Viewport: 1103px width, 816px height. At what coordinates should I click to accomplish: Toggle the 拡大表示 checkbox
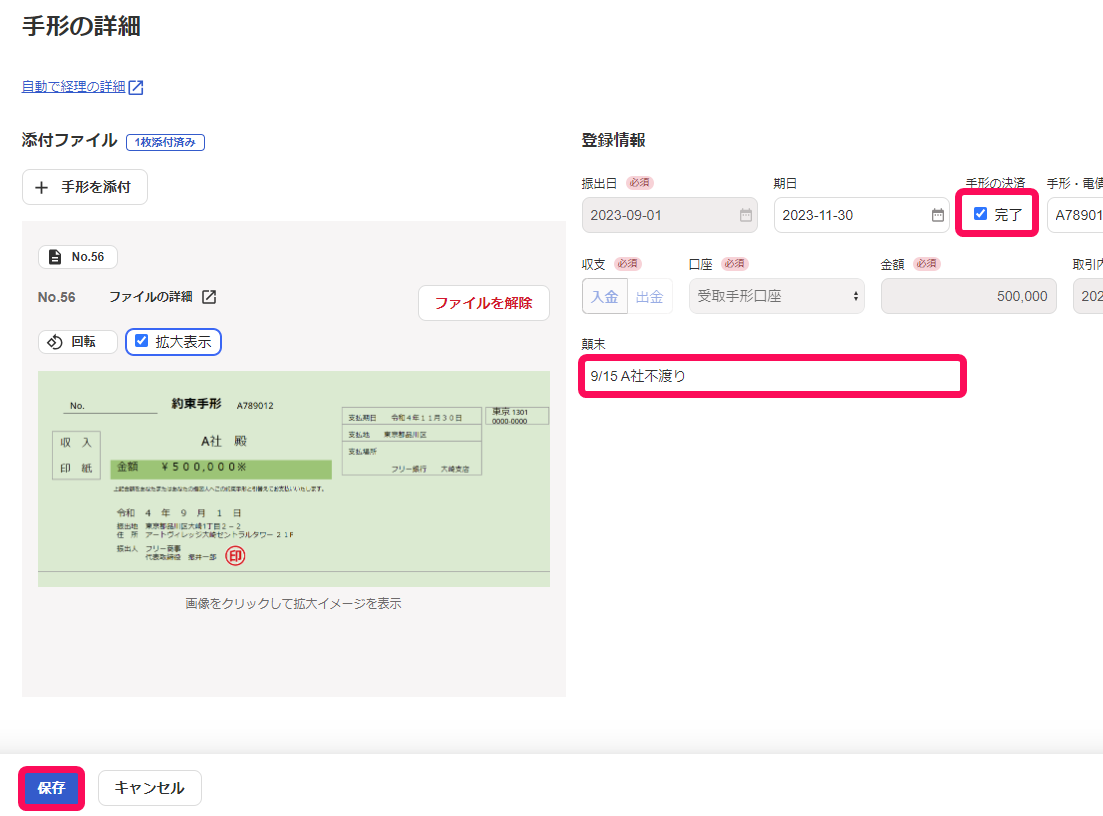pos(141,341)
